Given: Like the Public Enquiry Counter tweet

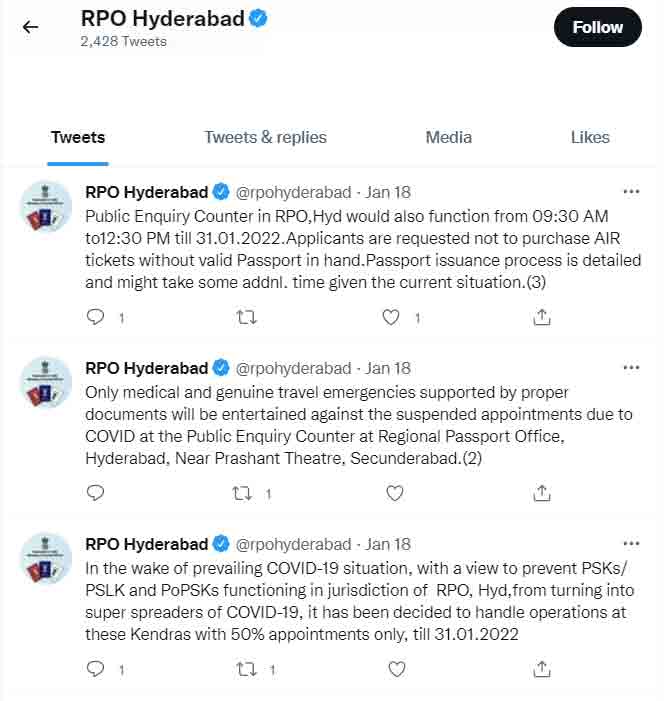Looking at the screenshot, I should click(391, 317).
